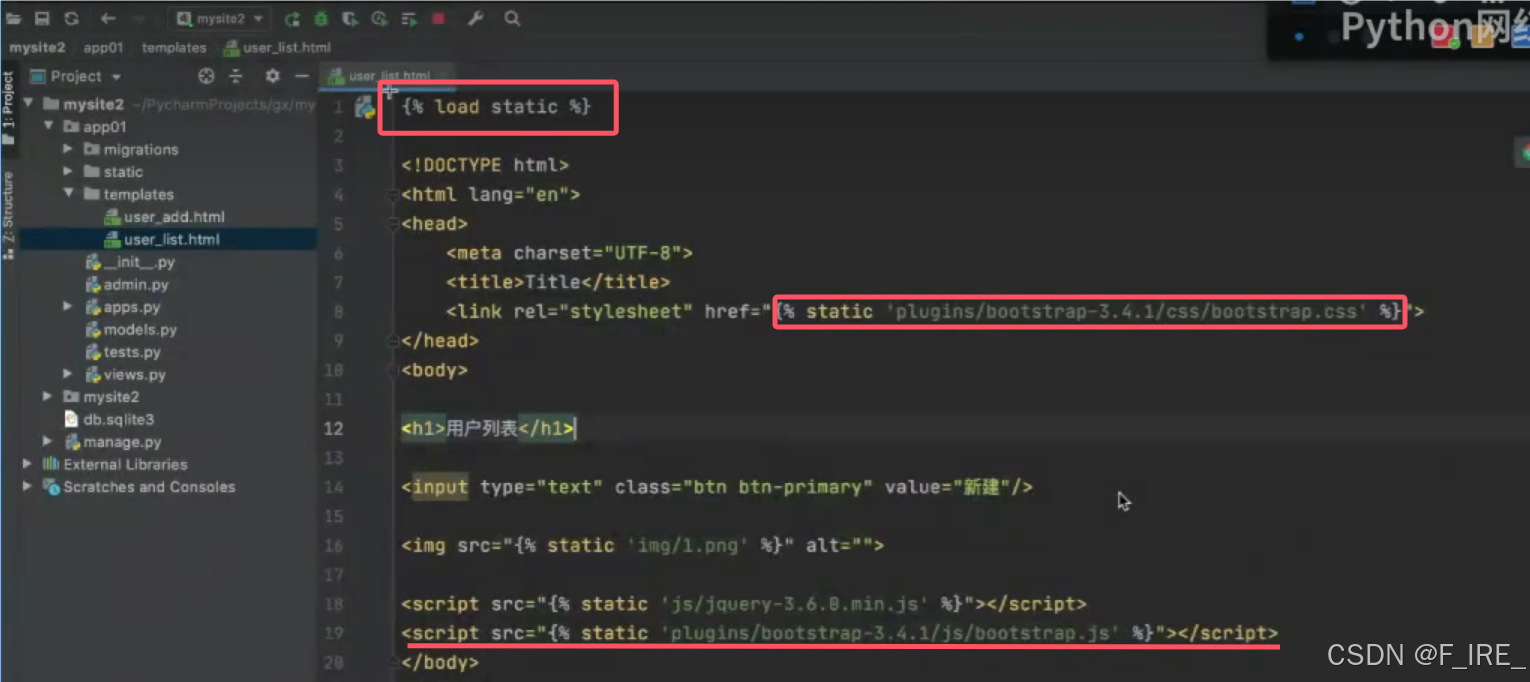Click mysite2 in the breadcrumb bar
This screenshot has width=1530, height=682.
[37, 47]
